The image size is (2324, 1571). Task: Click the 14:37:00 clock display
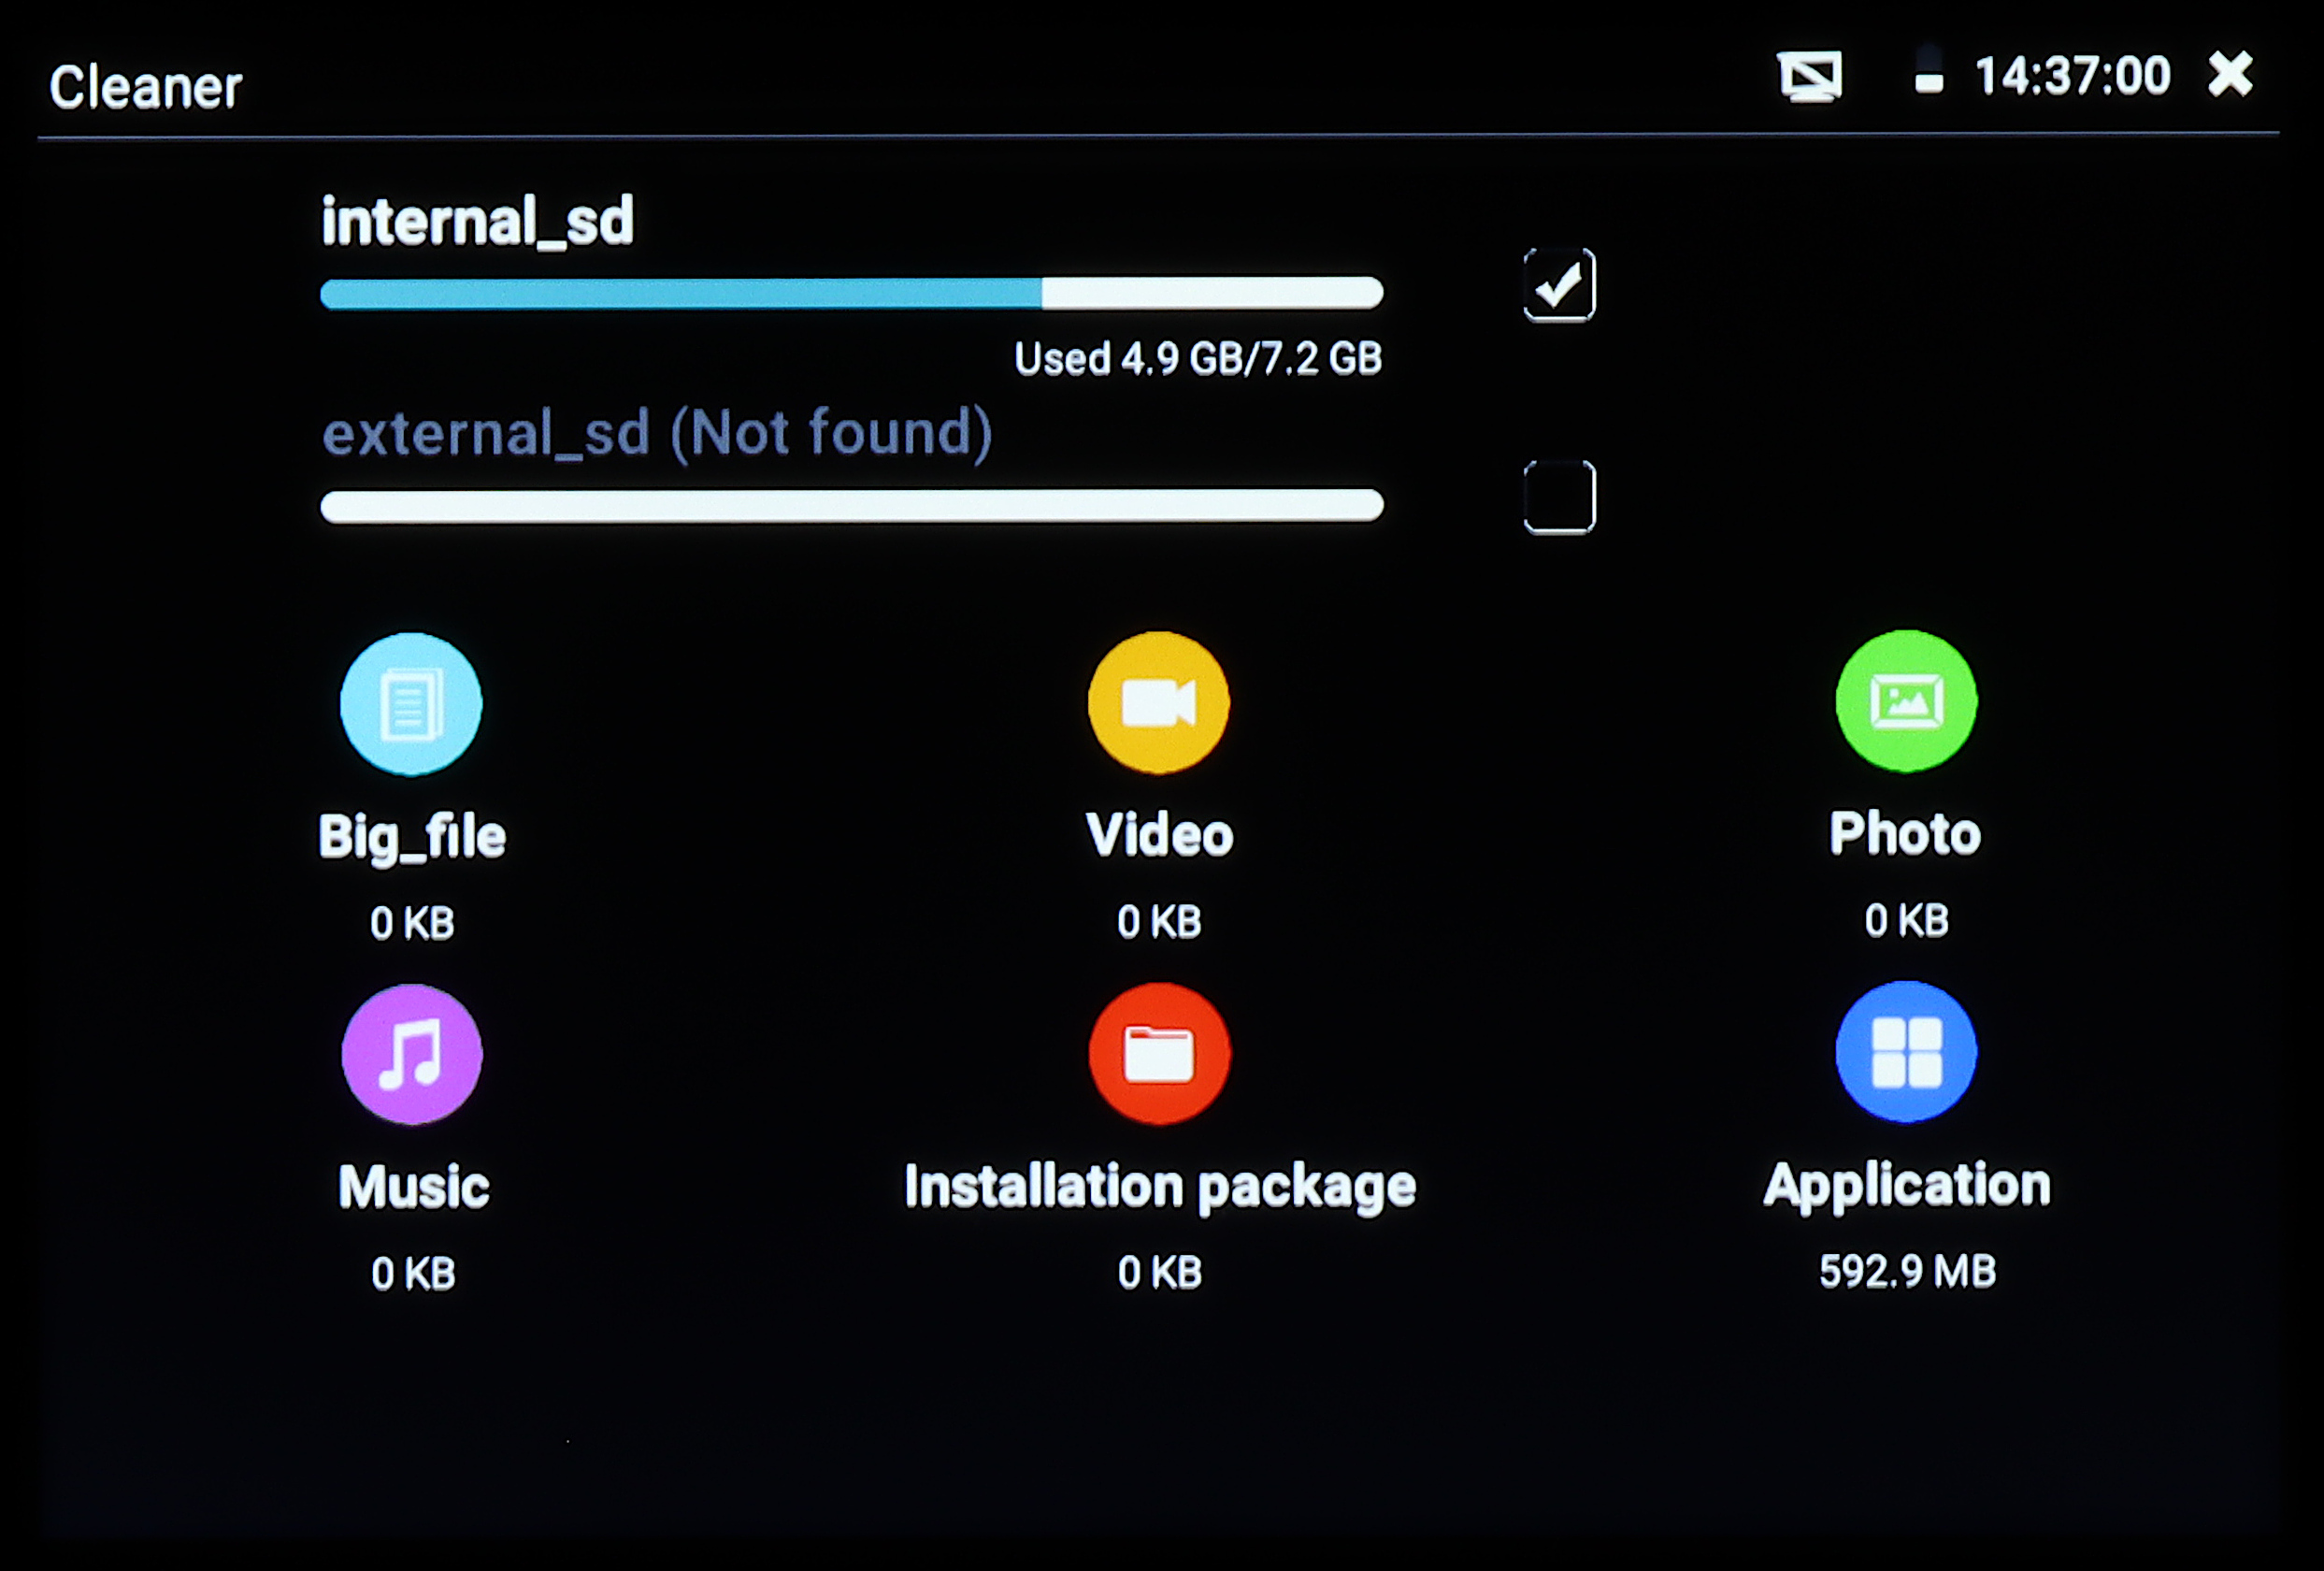(x=2072, y=76)
